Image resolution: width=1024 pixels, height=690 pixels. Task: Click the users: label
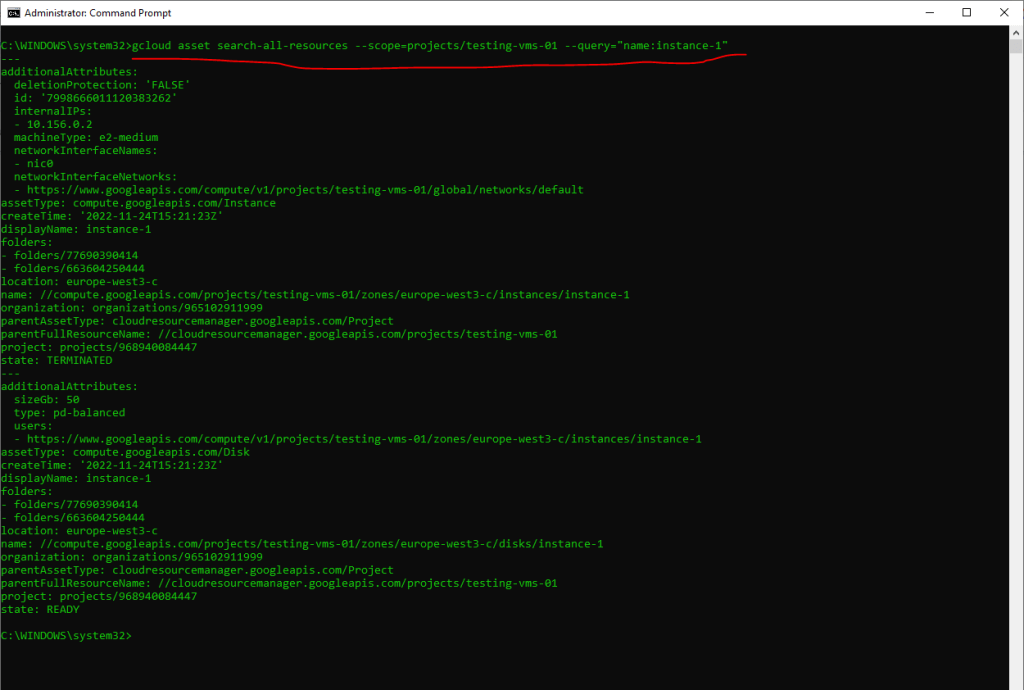(33, 426)
